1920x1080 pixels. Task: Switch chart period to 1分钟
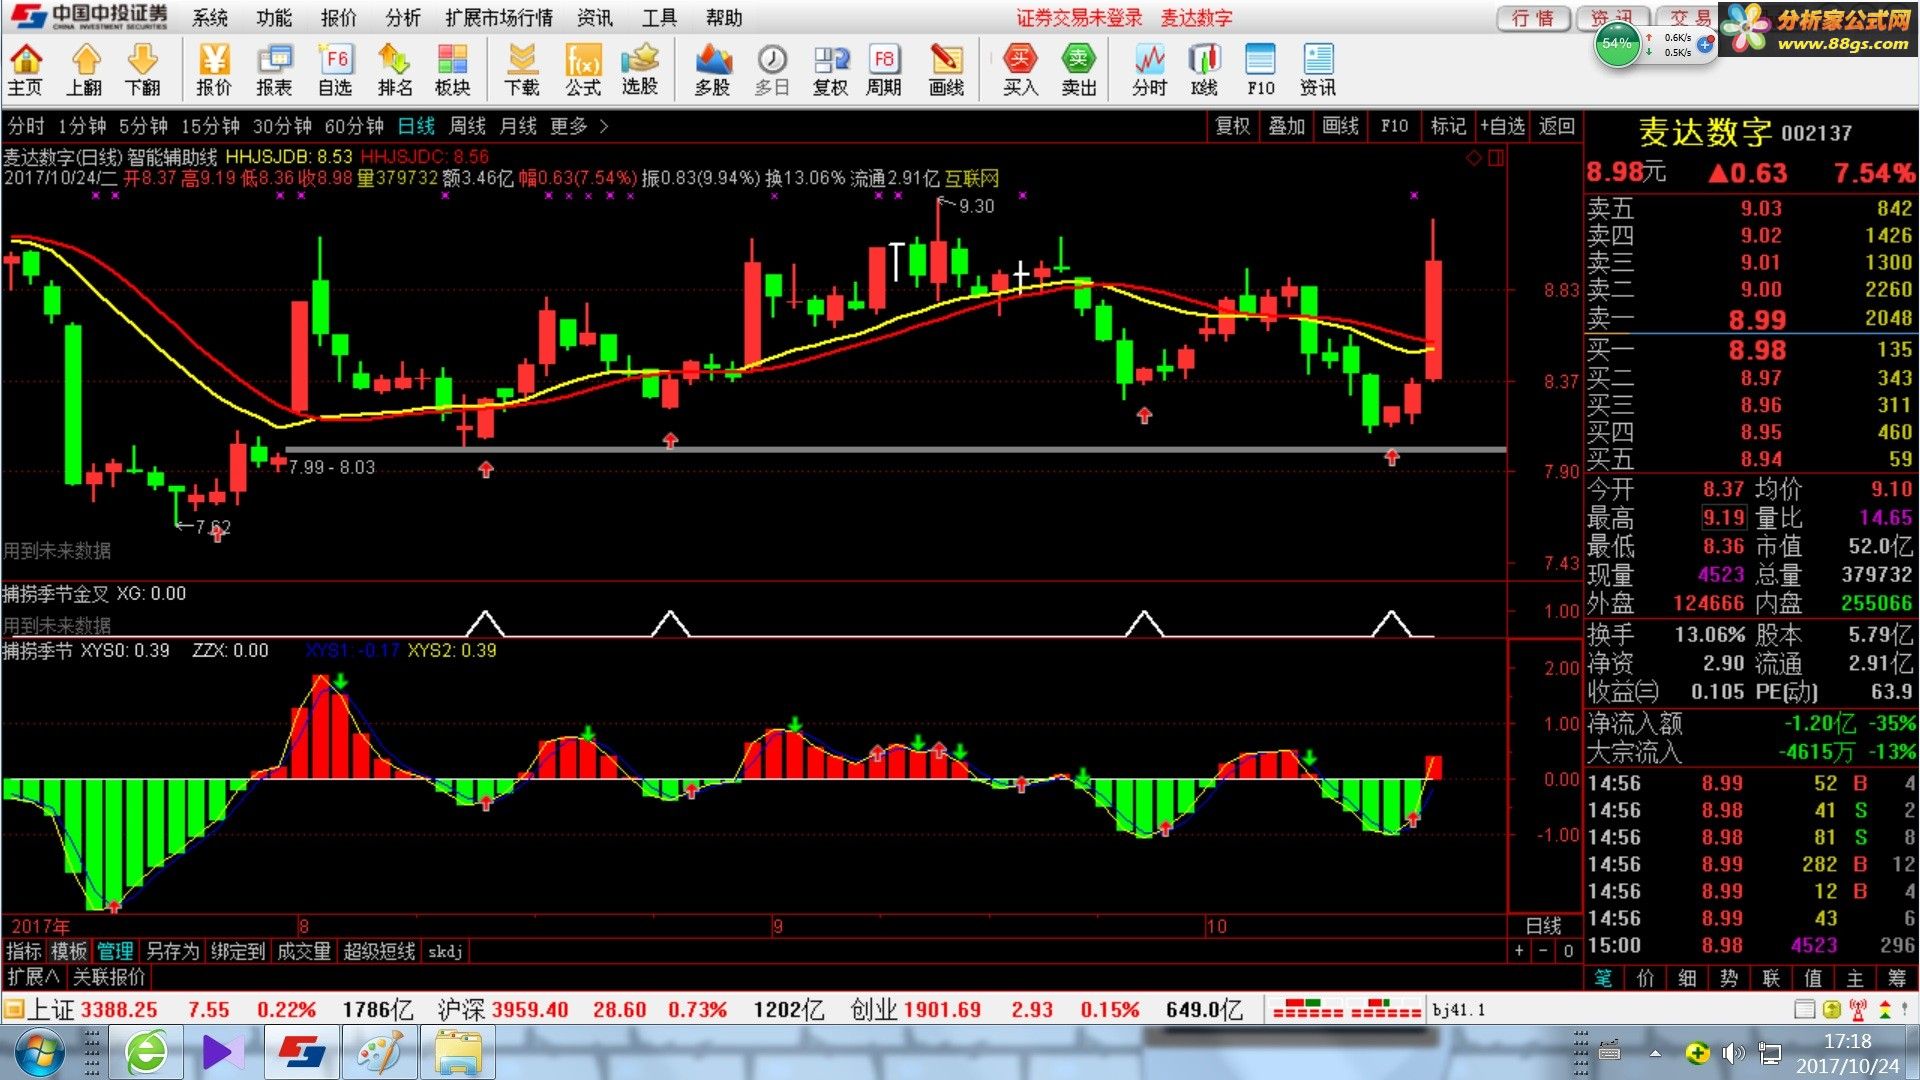click(82, 126)
